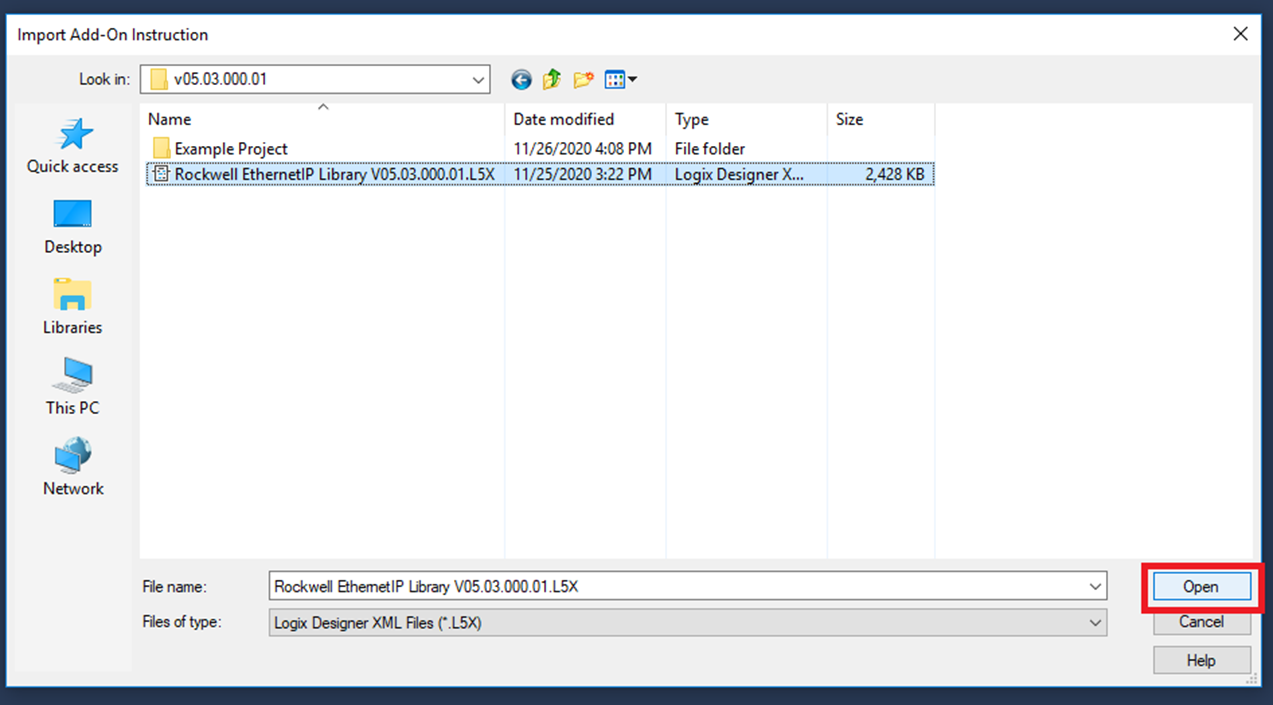Click the Up One Level folder icon
The width and height of the screenshot is (1273, 705).
tap(551, 79)
